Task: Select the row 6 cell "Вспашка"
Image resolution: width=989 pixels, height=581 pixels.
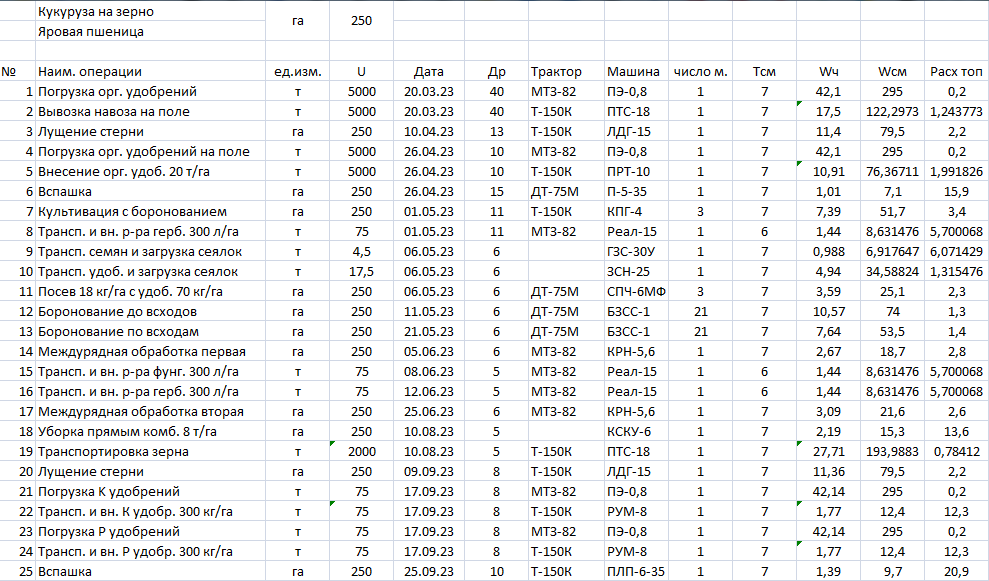Action: tap(150, 192)
